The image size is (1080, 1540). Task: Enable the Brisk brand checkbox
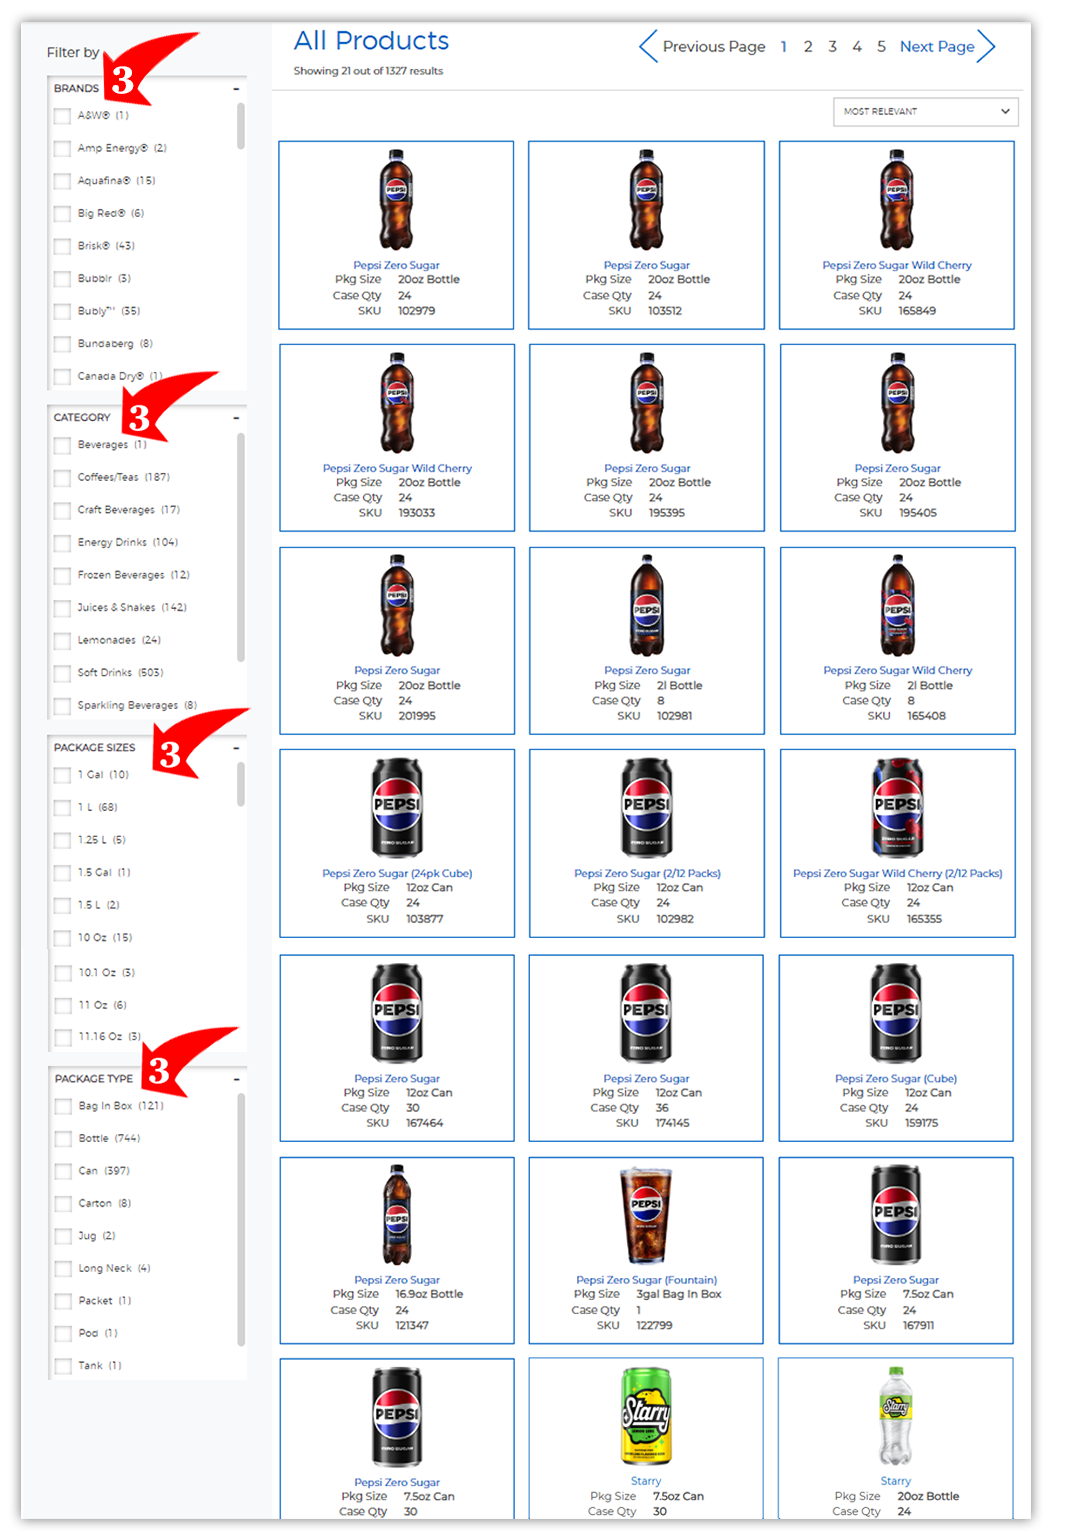pyautogui.click(x=62, y=246)
